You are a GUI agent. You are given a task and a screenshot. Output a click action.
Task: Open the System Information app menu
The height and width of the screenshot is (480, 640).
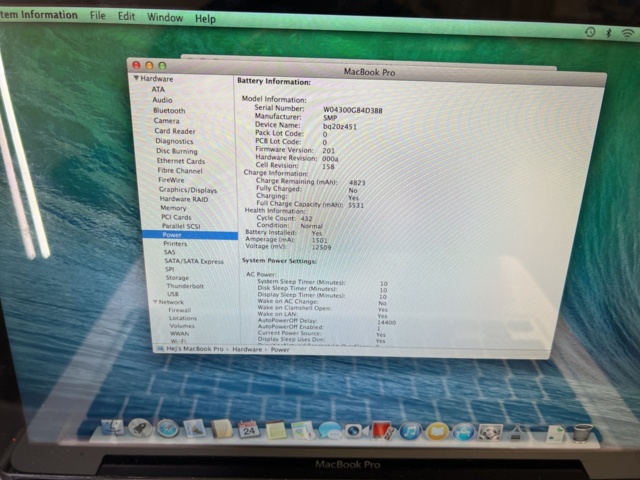point(39,15)
